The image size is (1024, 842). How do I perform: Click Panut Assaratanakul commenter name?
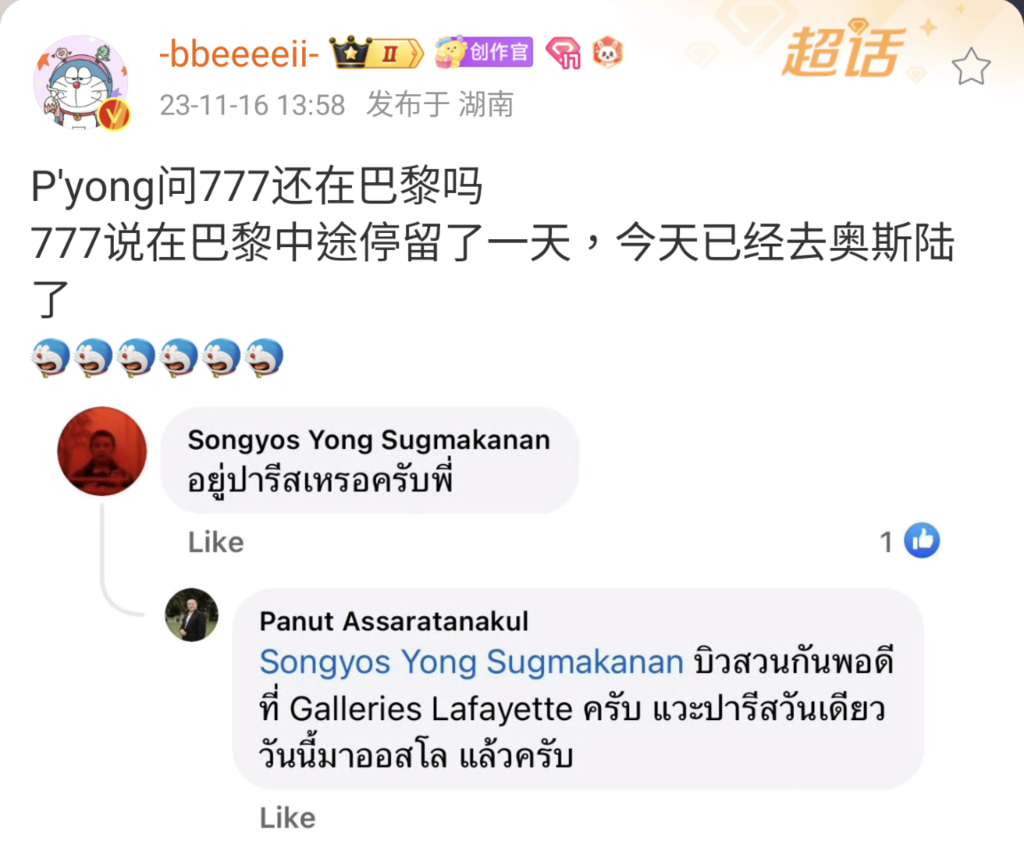394,621
